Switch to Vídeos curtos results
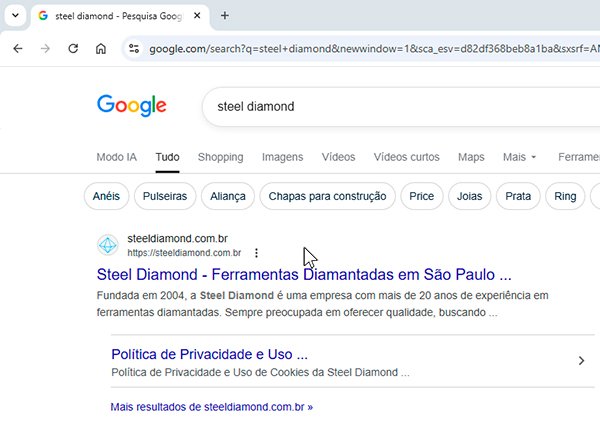Screen dimensions: 600x424 click(x=406, y=157)
